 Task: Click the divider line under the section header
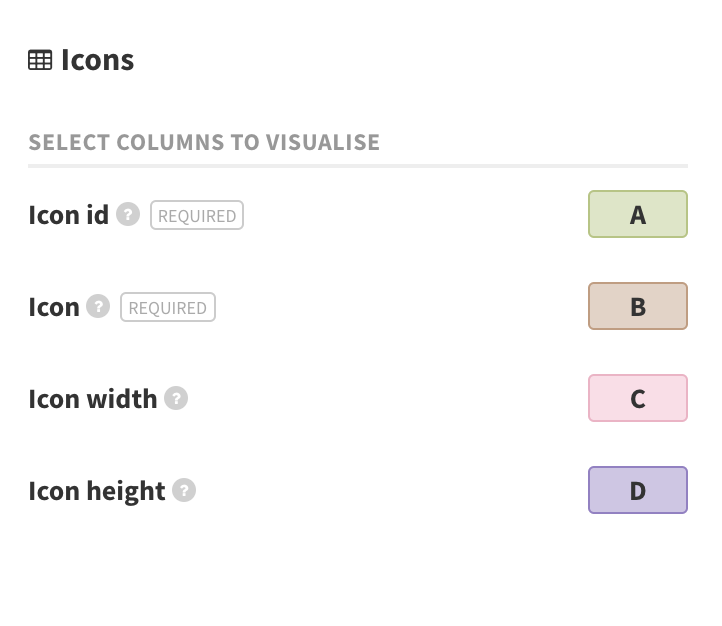[358, 166]
